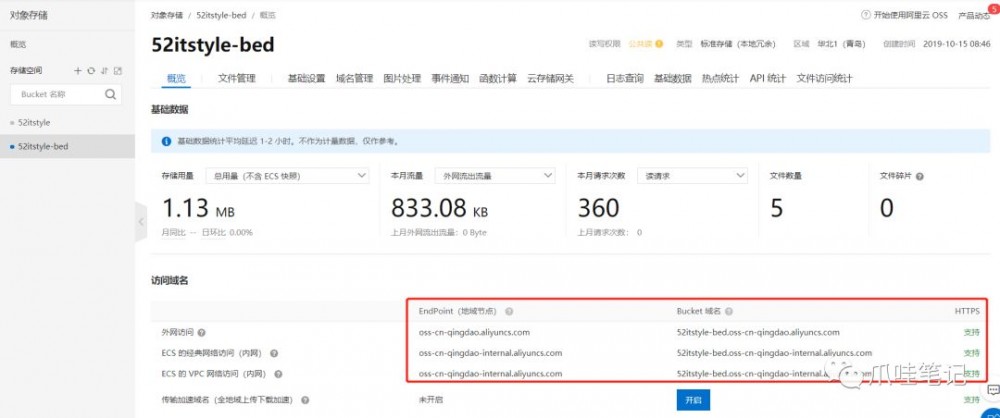Refresh the 存储空间 bucket list
This screenshot has height=418, width=1000.
91,71
